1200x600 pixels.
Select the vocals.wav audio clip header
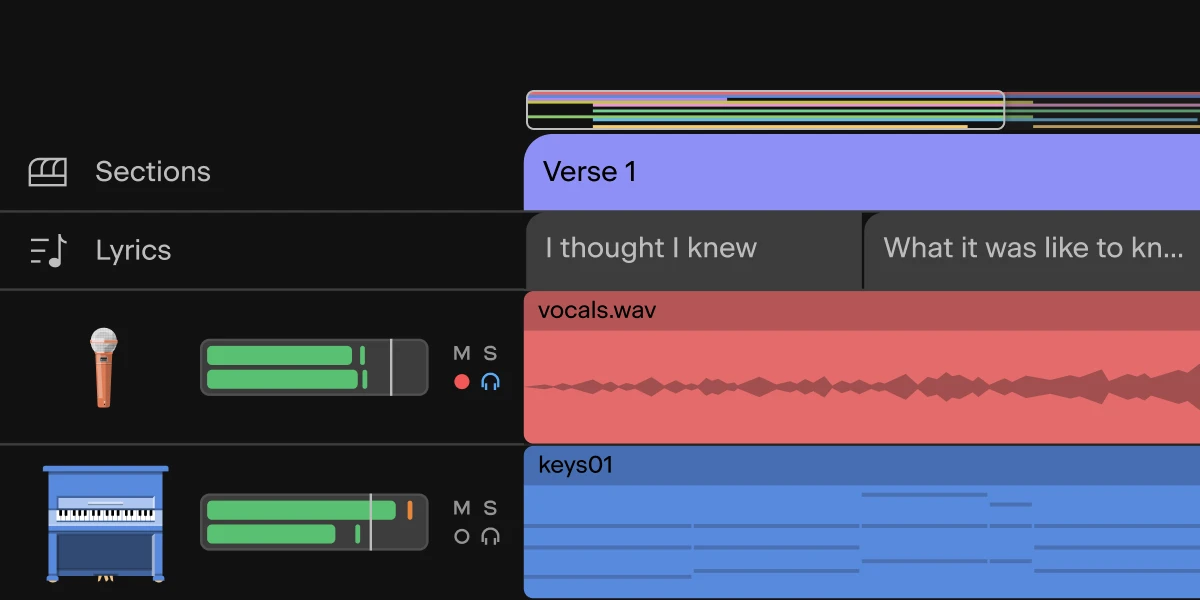point(862,311)
